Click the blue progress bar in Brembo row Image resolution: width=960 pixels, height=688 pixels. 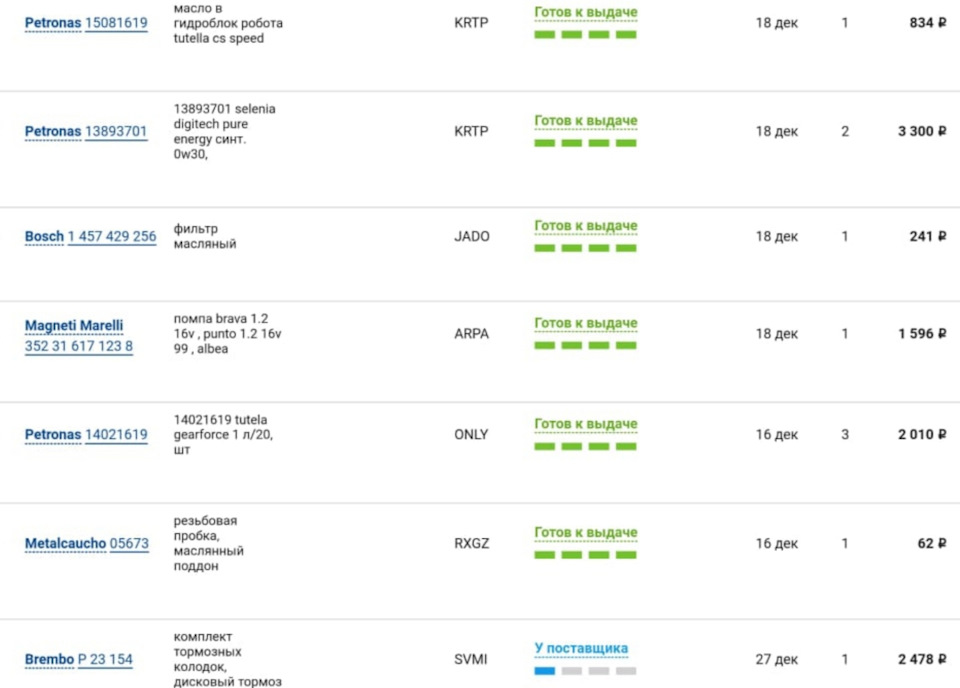coord(544,671)
